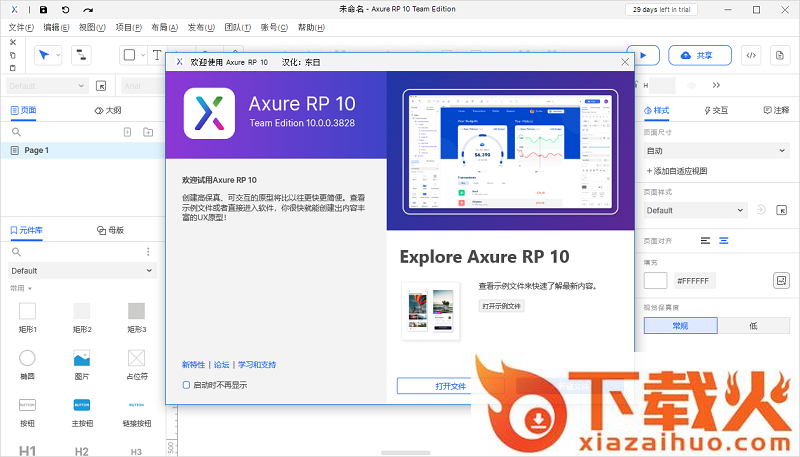Open libraries panel three-dot options
The image size is (800, 457).
(148, 251)
